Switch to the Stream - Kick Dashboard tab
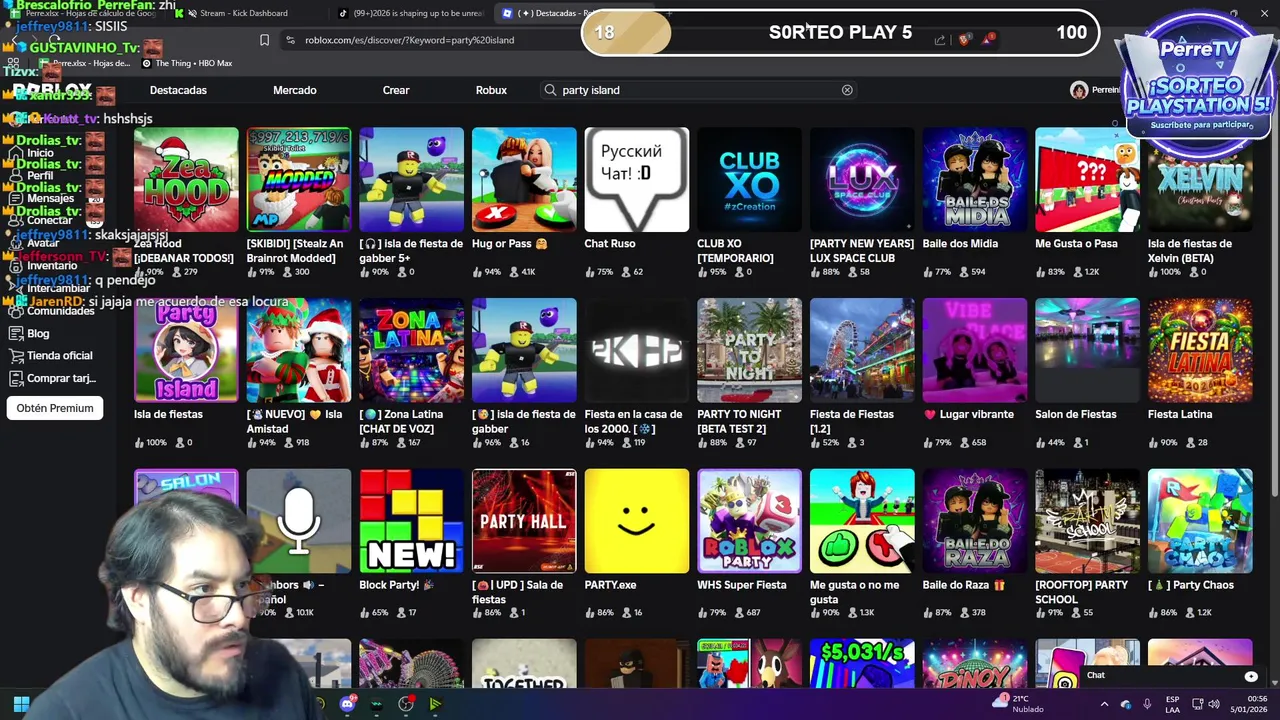 click(x=243, y=13)
